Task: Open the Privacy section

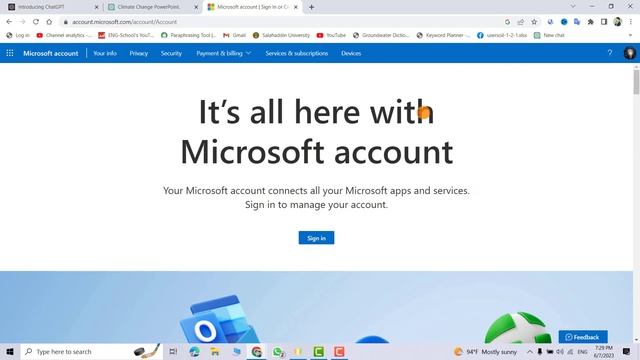Action: pyautogui.click(x=138, y=53)
